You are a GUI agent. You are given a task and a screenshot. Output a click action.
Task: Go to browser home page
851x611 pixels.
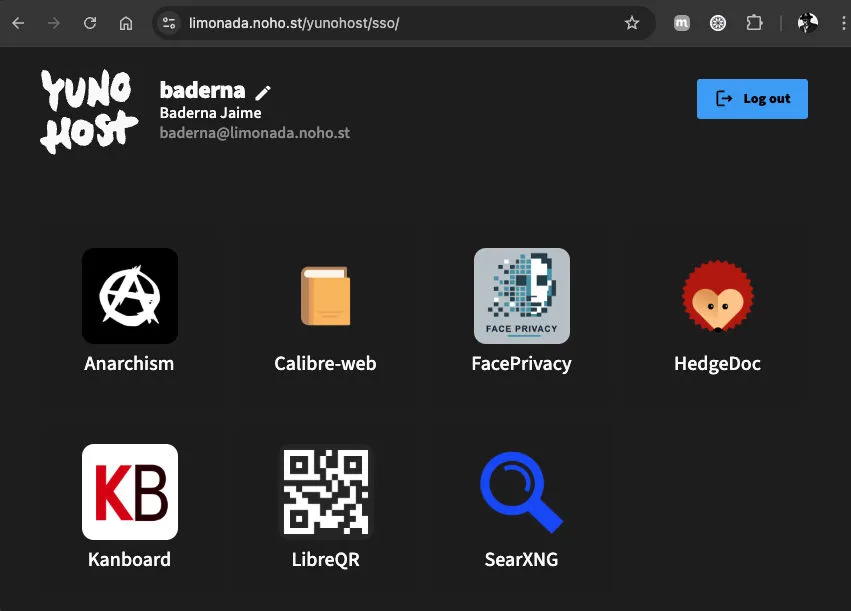[126, 23]
